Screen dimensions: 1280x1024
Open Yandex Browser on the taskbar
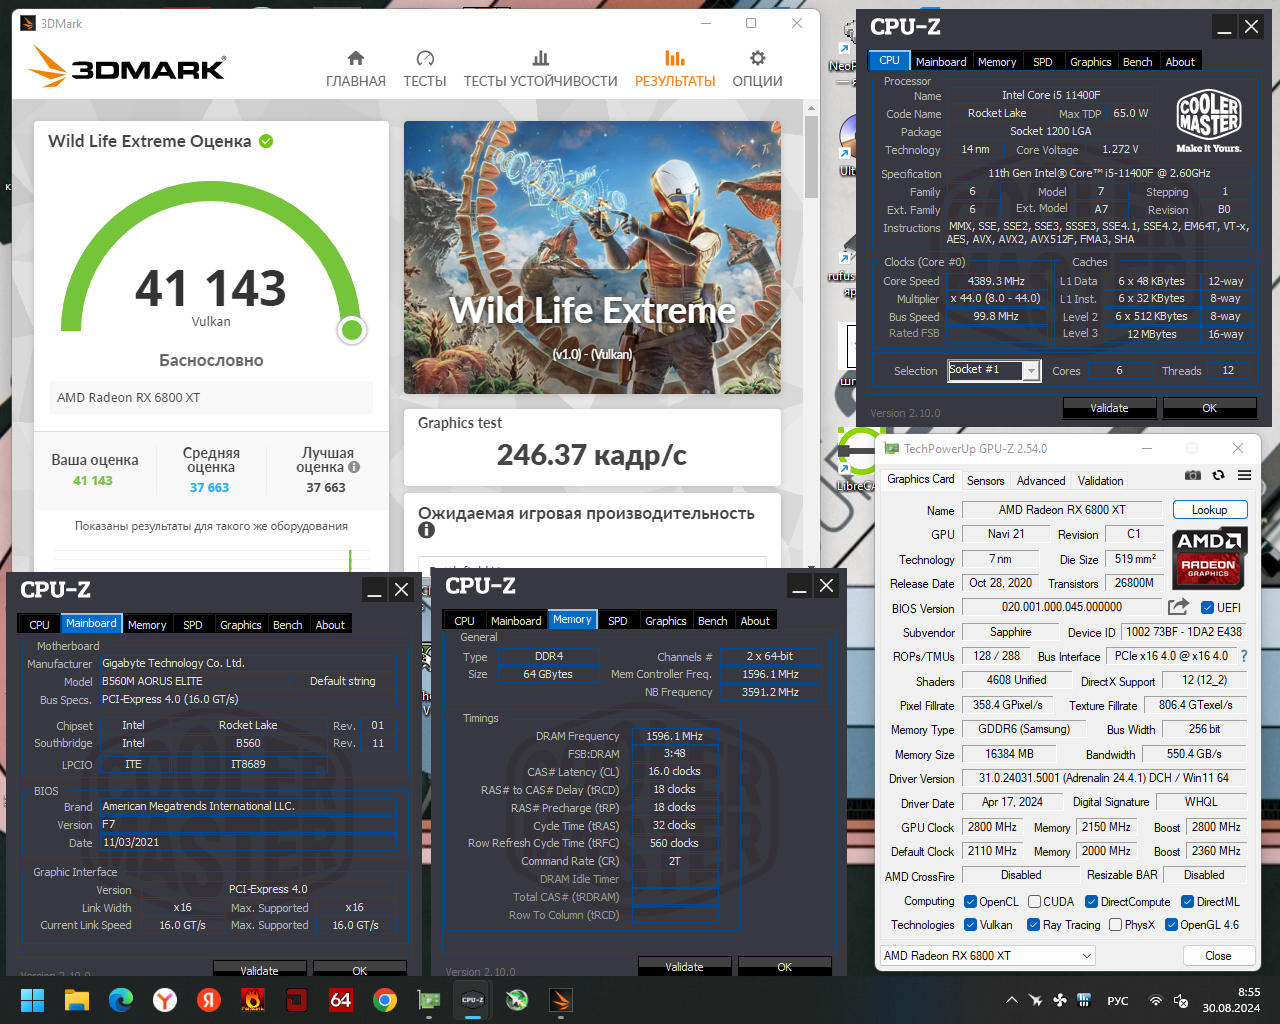pyautogui.click(x=165, y=1000)
